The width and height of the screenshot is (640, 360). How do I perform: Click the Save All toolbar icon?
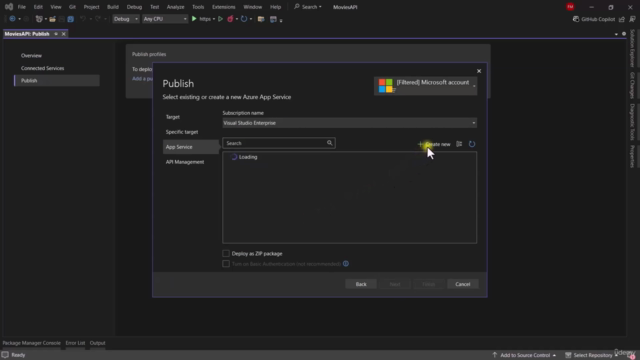[x=71, y=19]
